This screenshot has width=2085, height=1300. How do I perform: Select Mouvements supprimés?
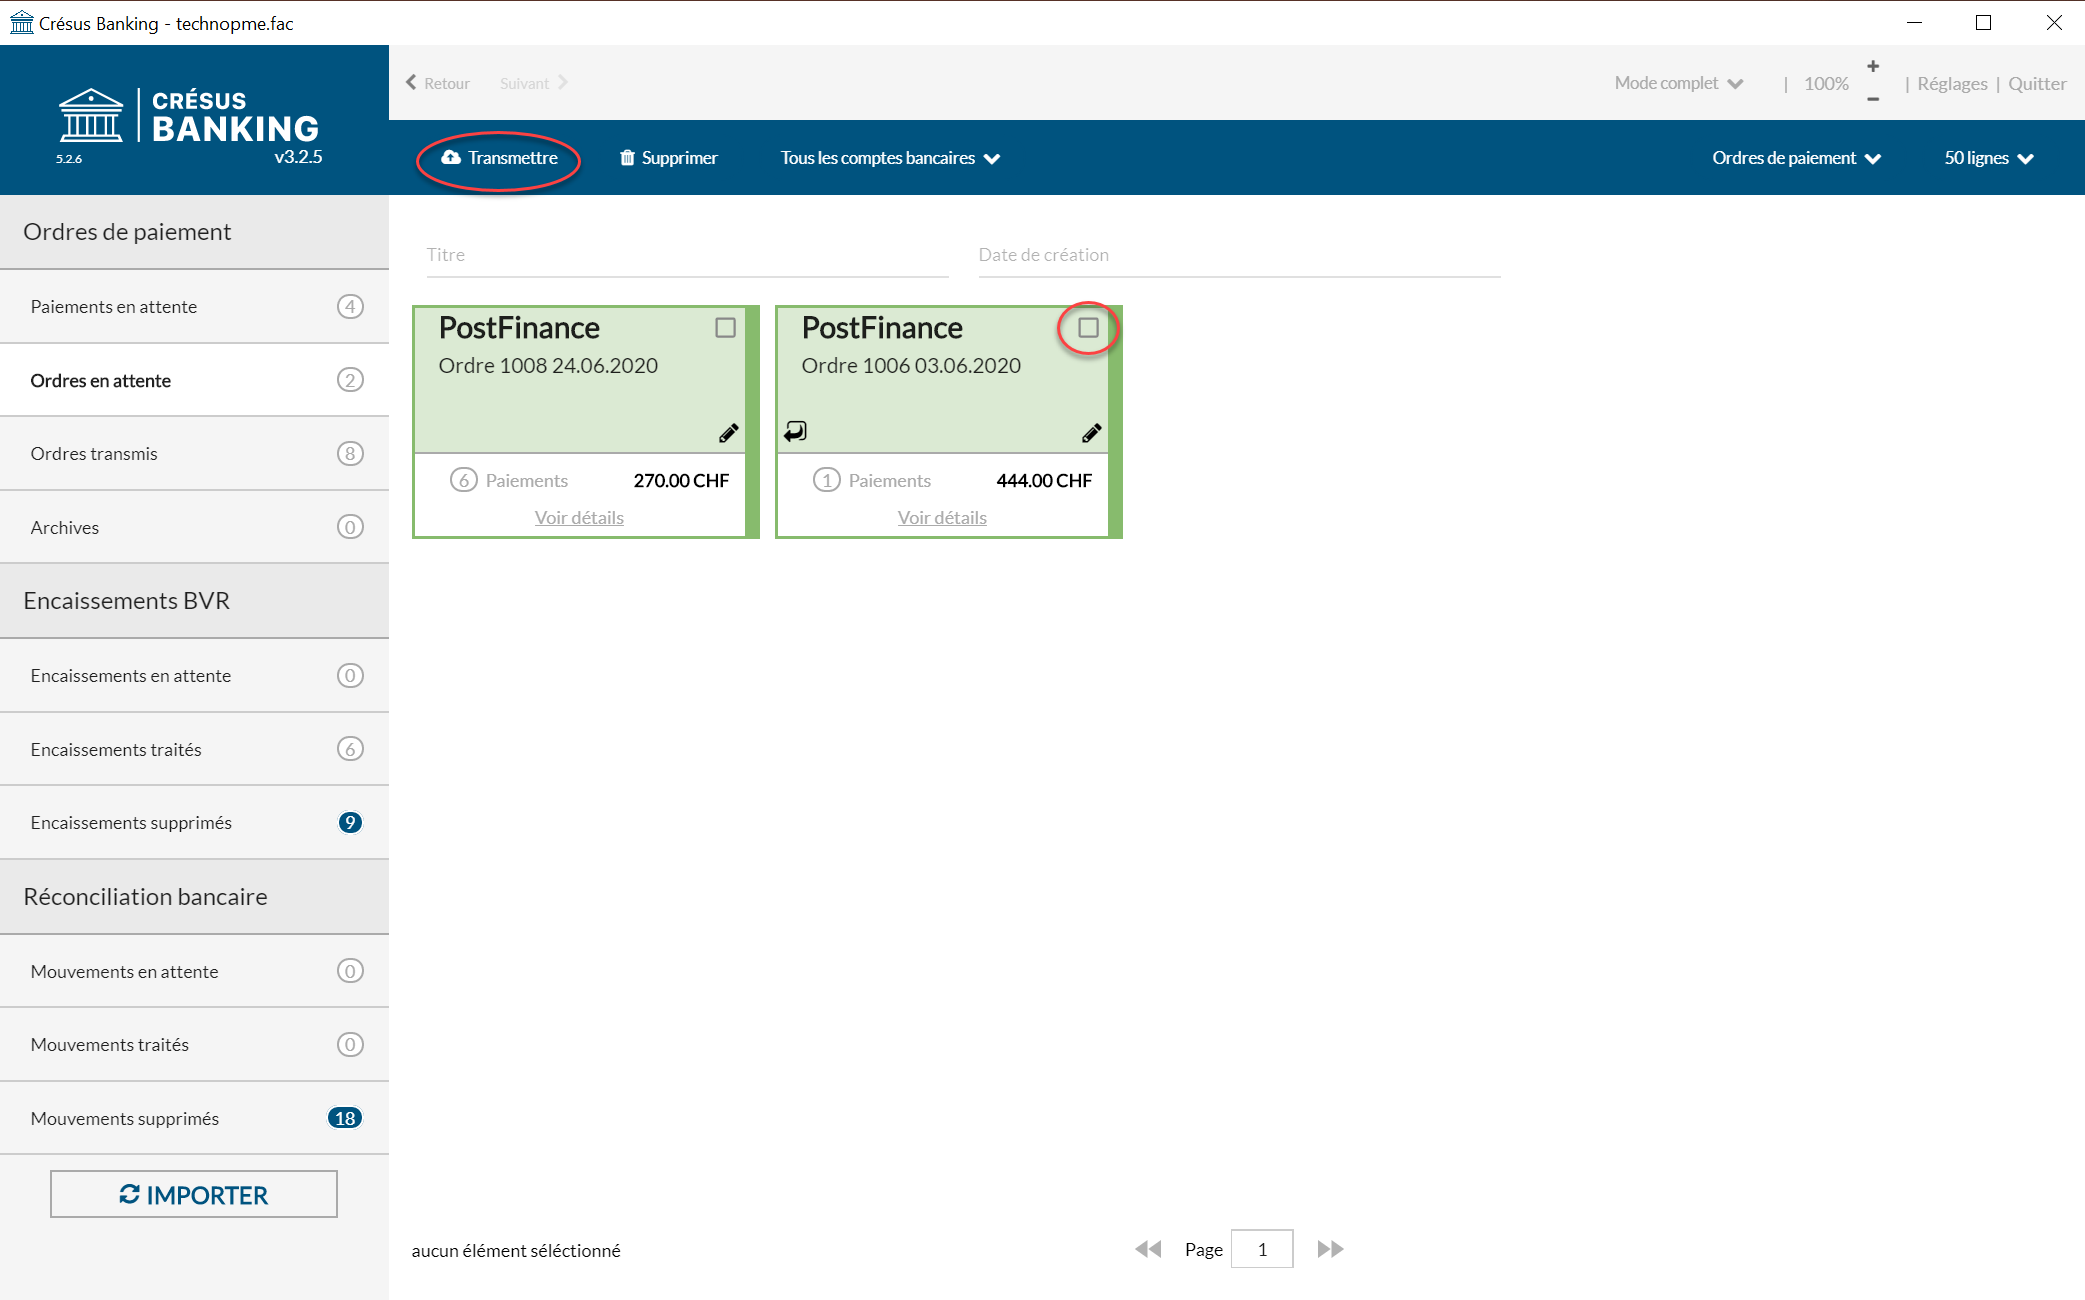click(194, 1118)
